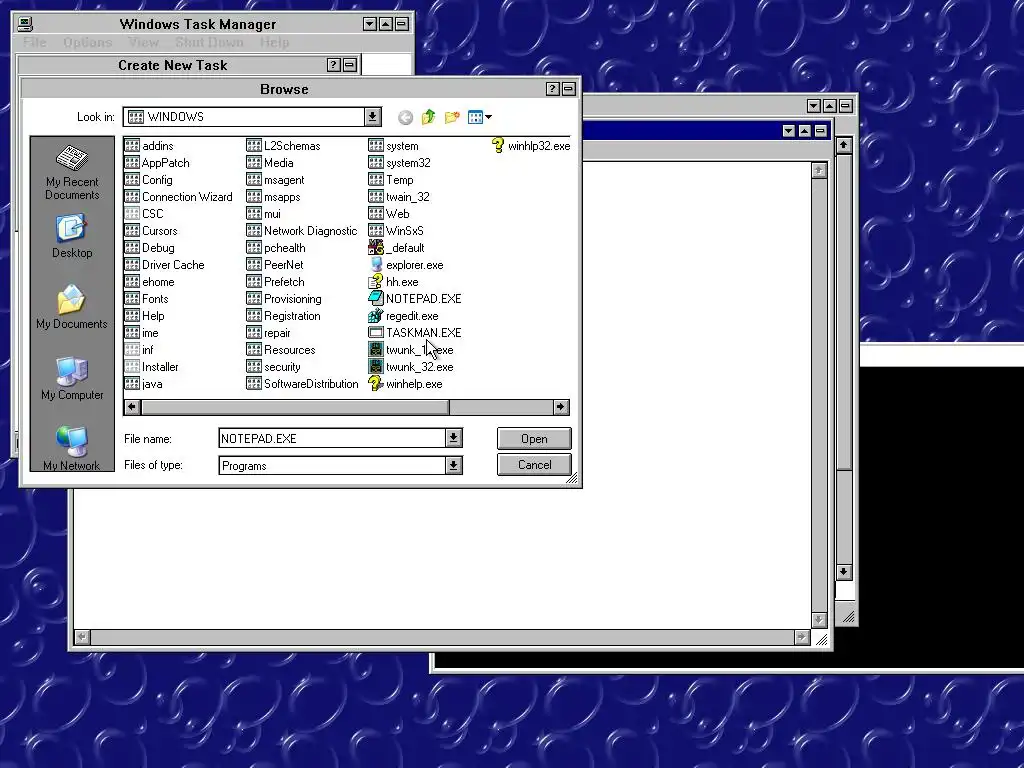Click the file list right scroll arrow
Viewport: 1024px width, 768px height.
560,407
